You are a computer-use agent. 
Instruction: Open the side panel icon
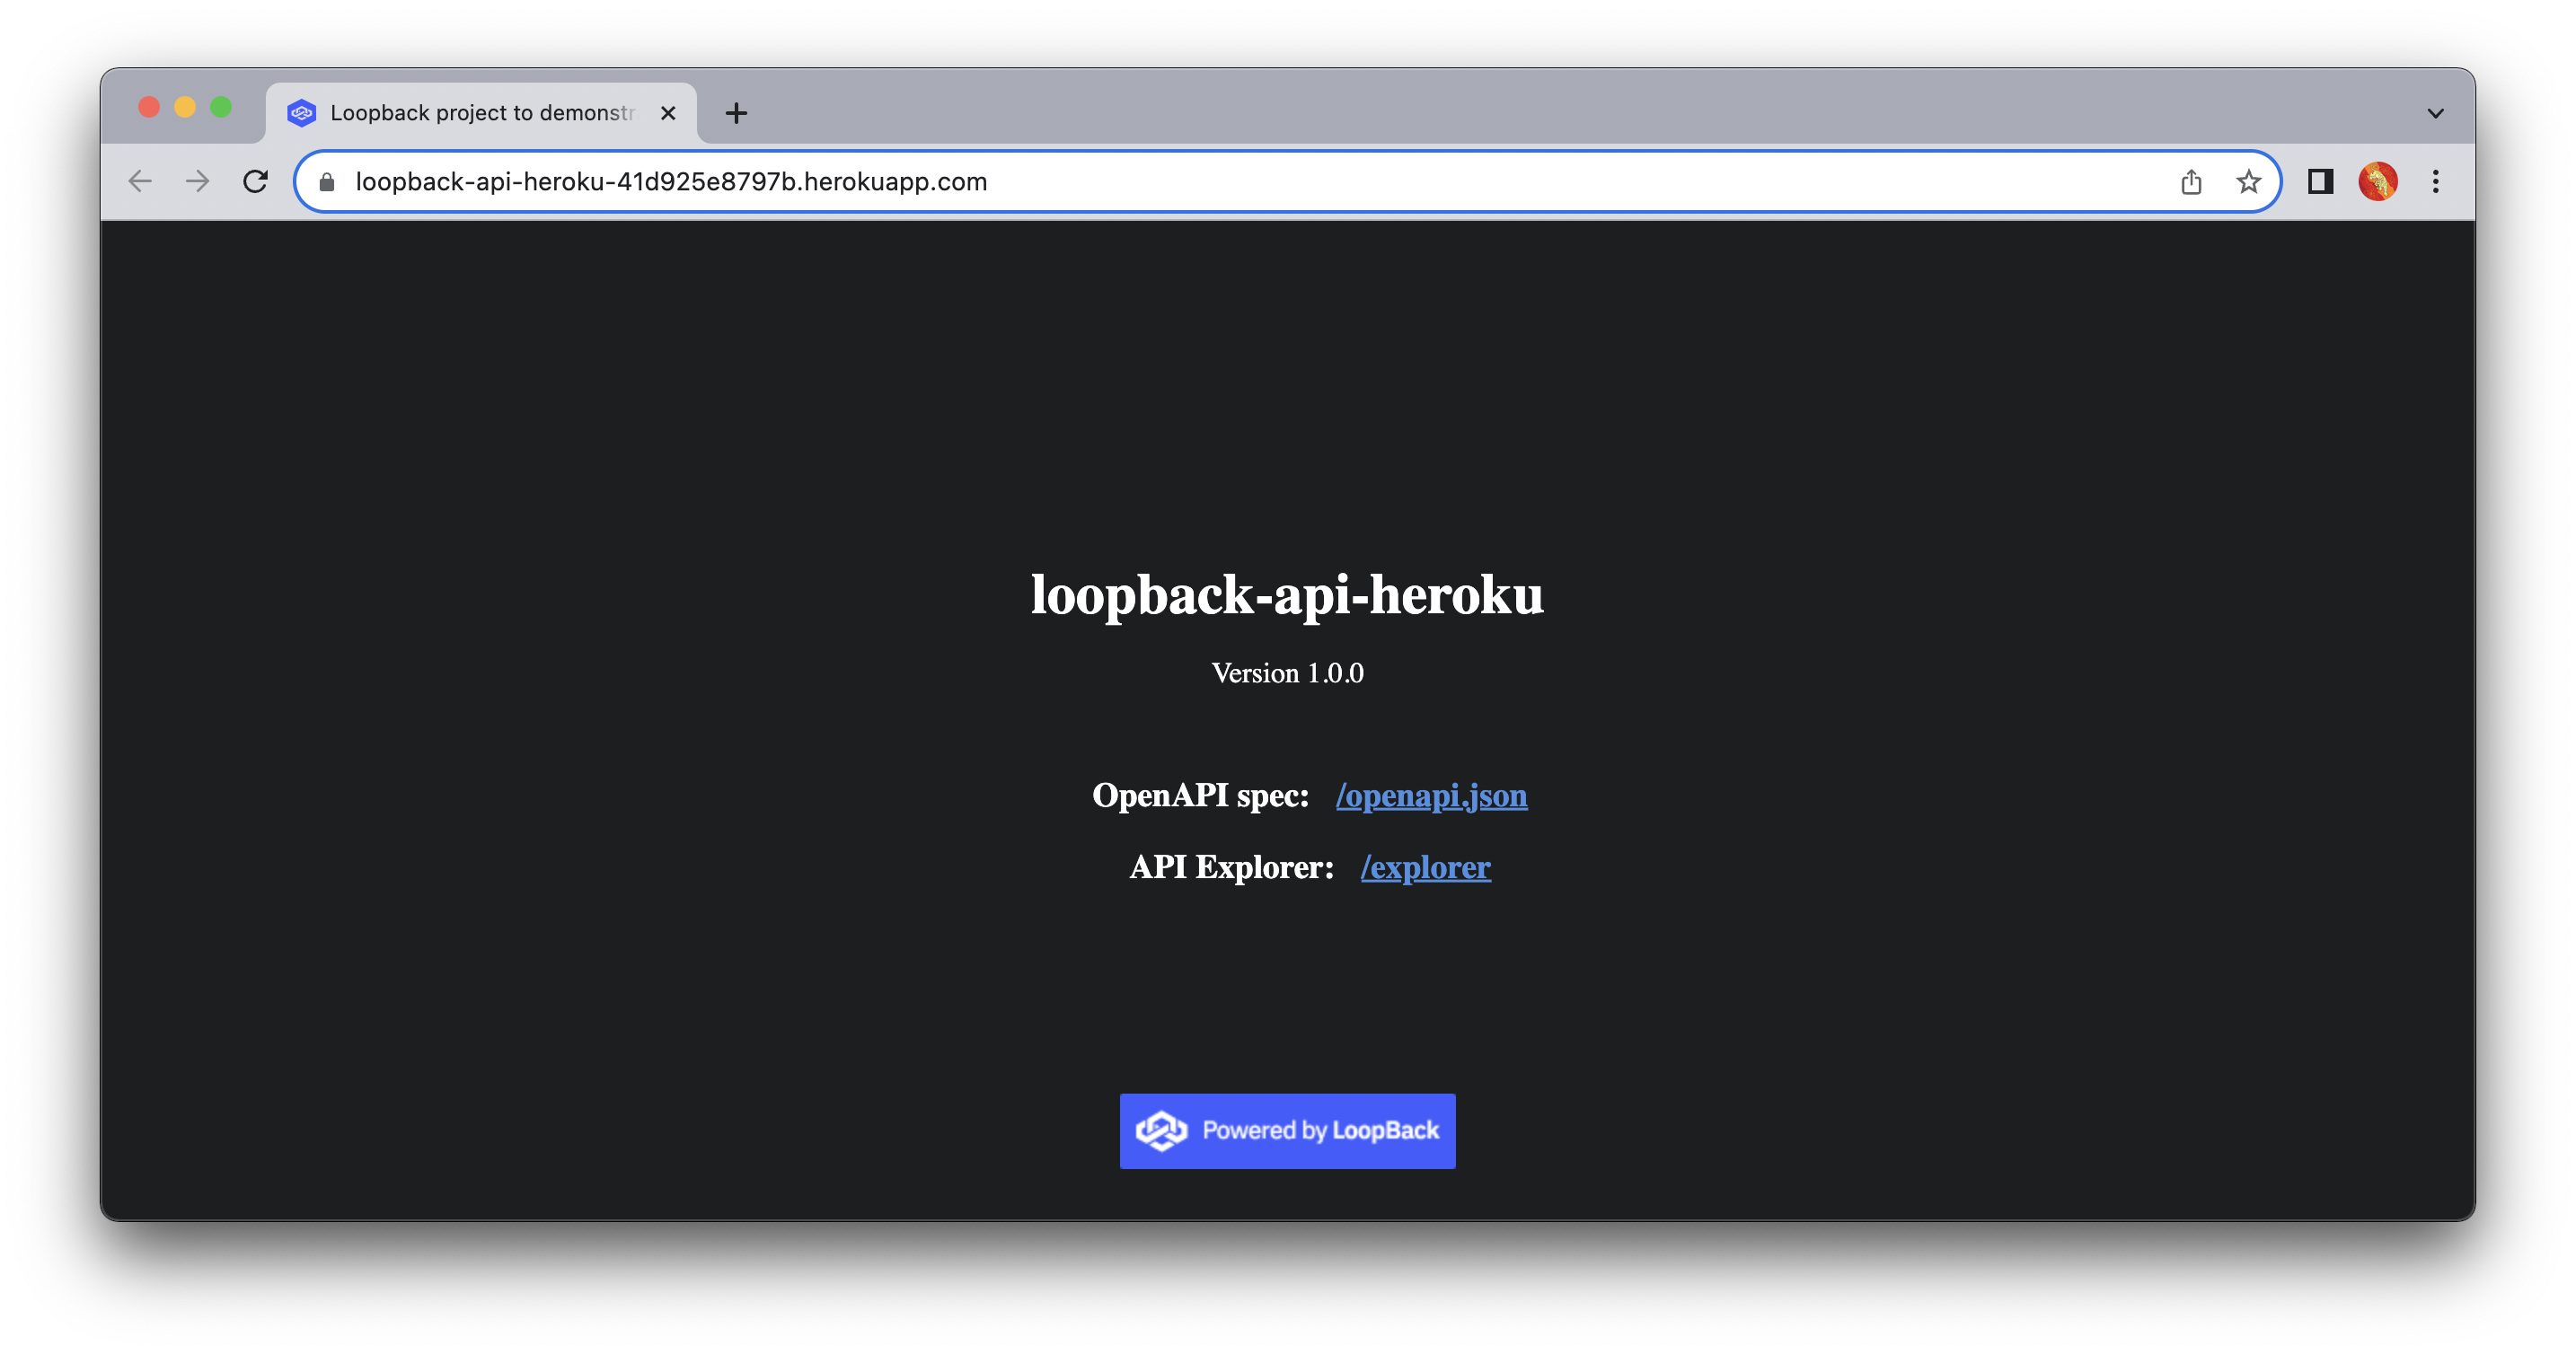point(2320,181)
